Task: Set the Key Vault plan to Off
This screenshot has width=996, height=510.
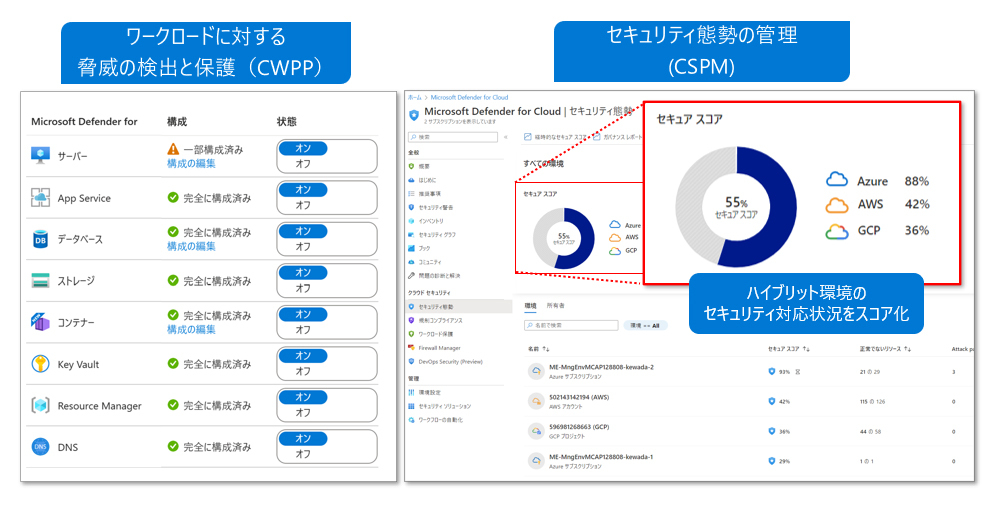Action: pyautogui.click(x=304, y=371)
